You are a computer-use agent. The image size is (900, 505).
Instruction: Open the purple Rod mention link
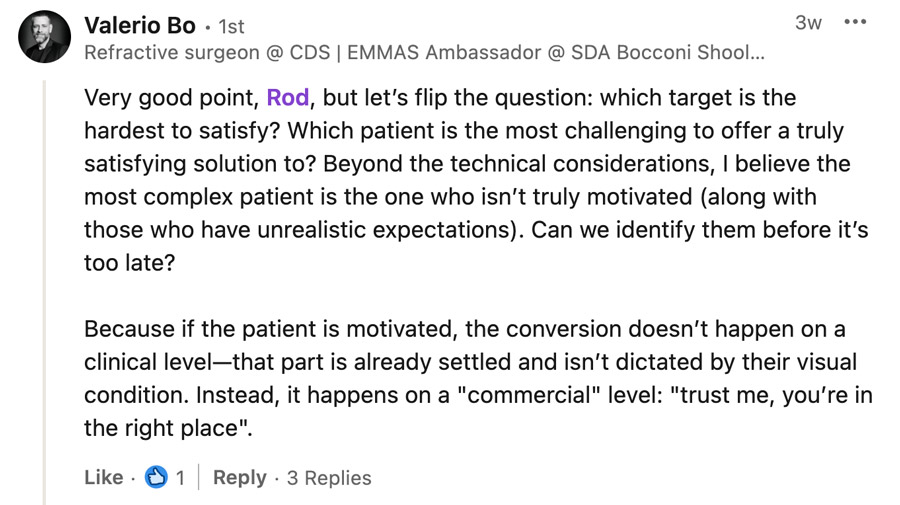(288, 98)
